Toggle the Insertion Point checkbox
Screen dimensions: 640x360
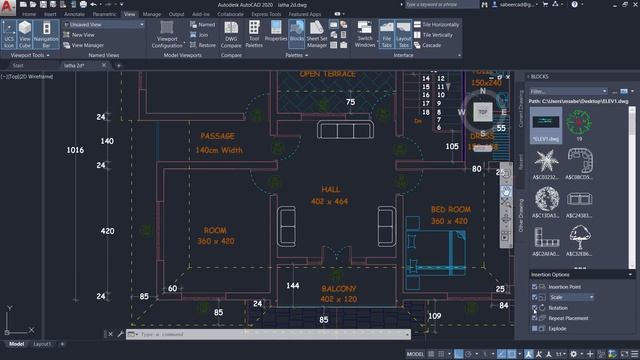(x=534, y=287)
